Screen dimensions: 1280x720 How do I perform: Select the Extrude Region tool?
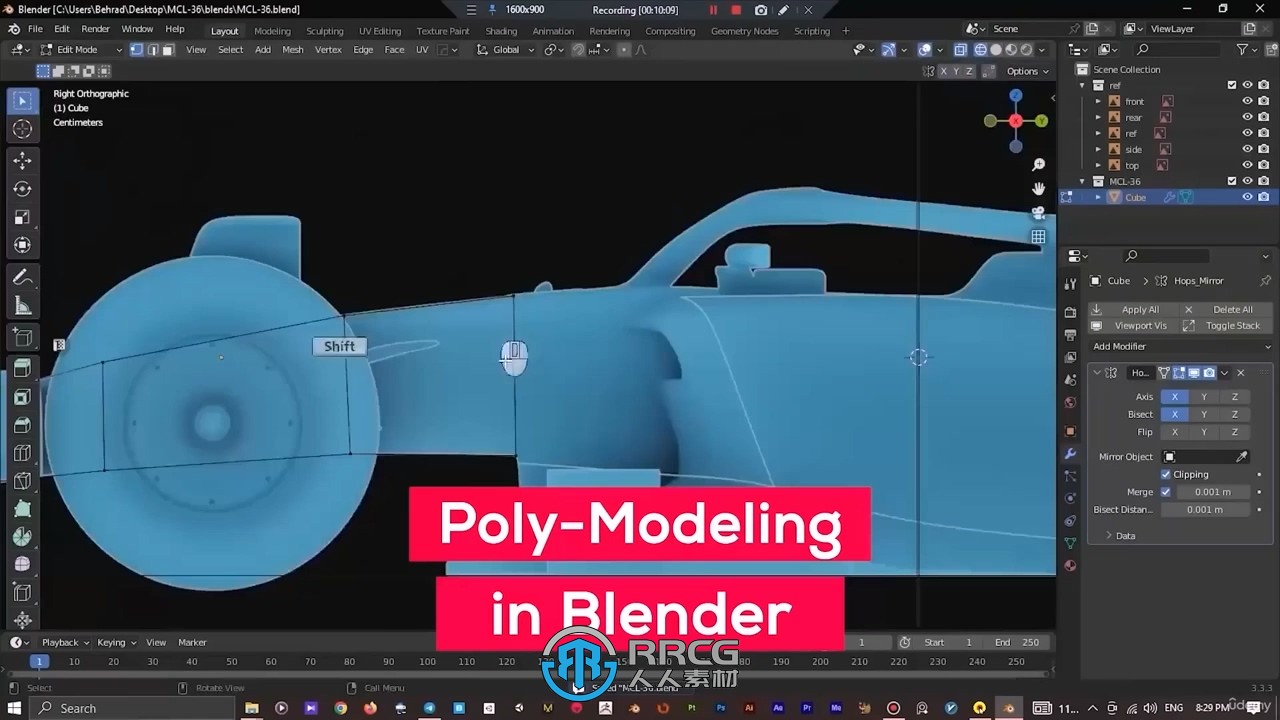22,369
